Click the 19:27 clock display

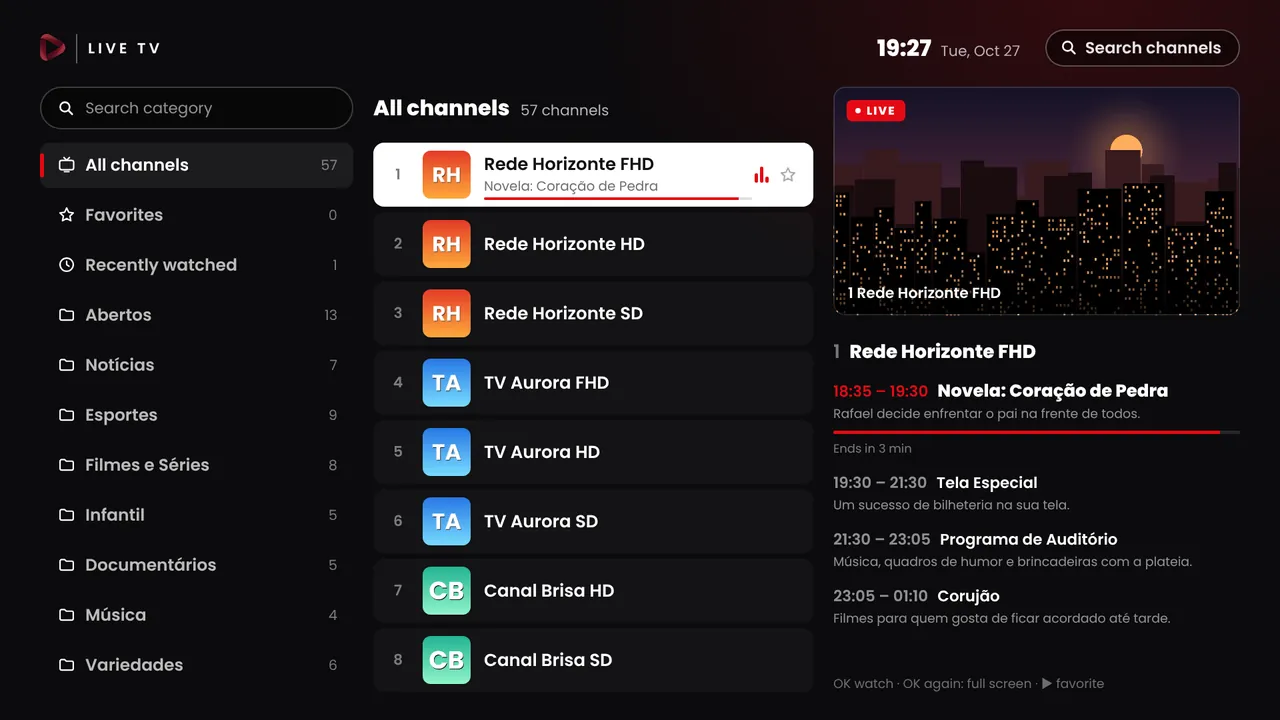click(x=904, y=48)
